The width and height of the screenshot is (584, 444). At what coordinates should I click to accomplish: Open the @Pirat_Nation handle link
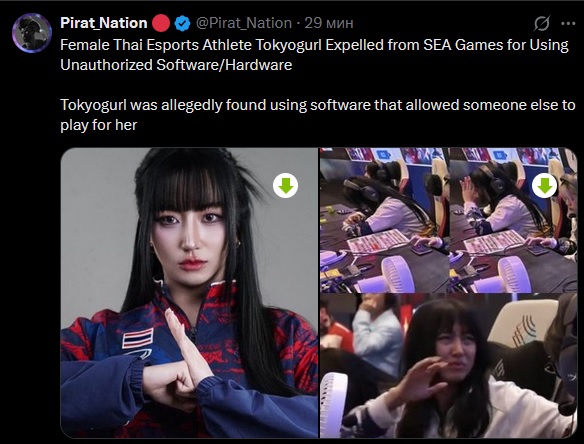click(244, 23)
